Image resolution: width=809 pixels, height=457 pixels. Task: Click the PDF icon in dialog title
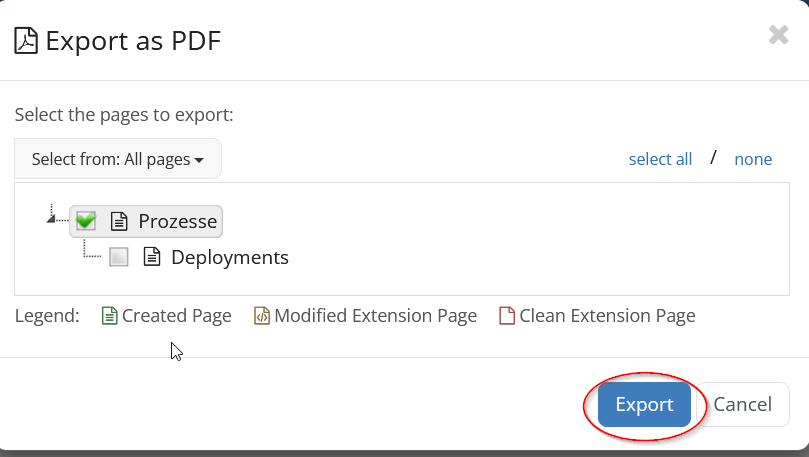pyautogui.click(x=27, y=40)
